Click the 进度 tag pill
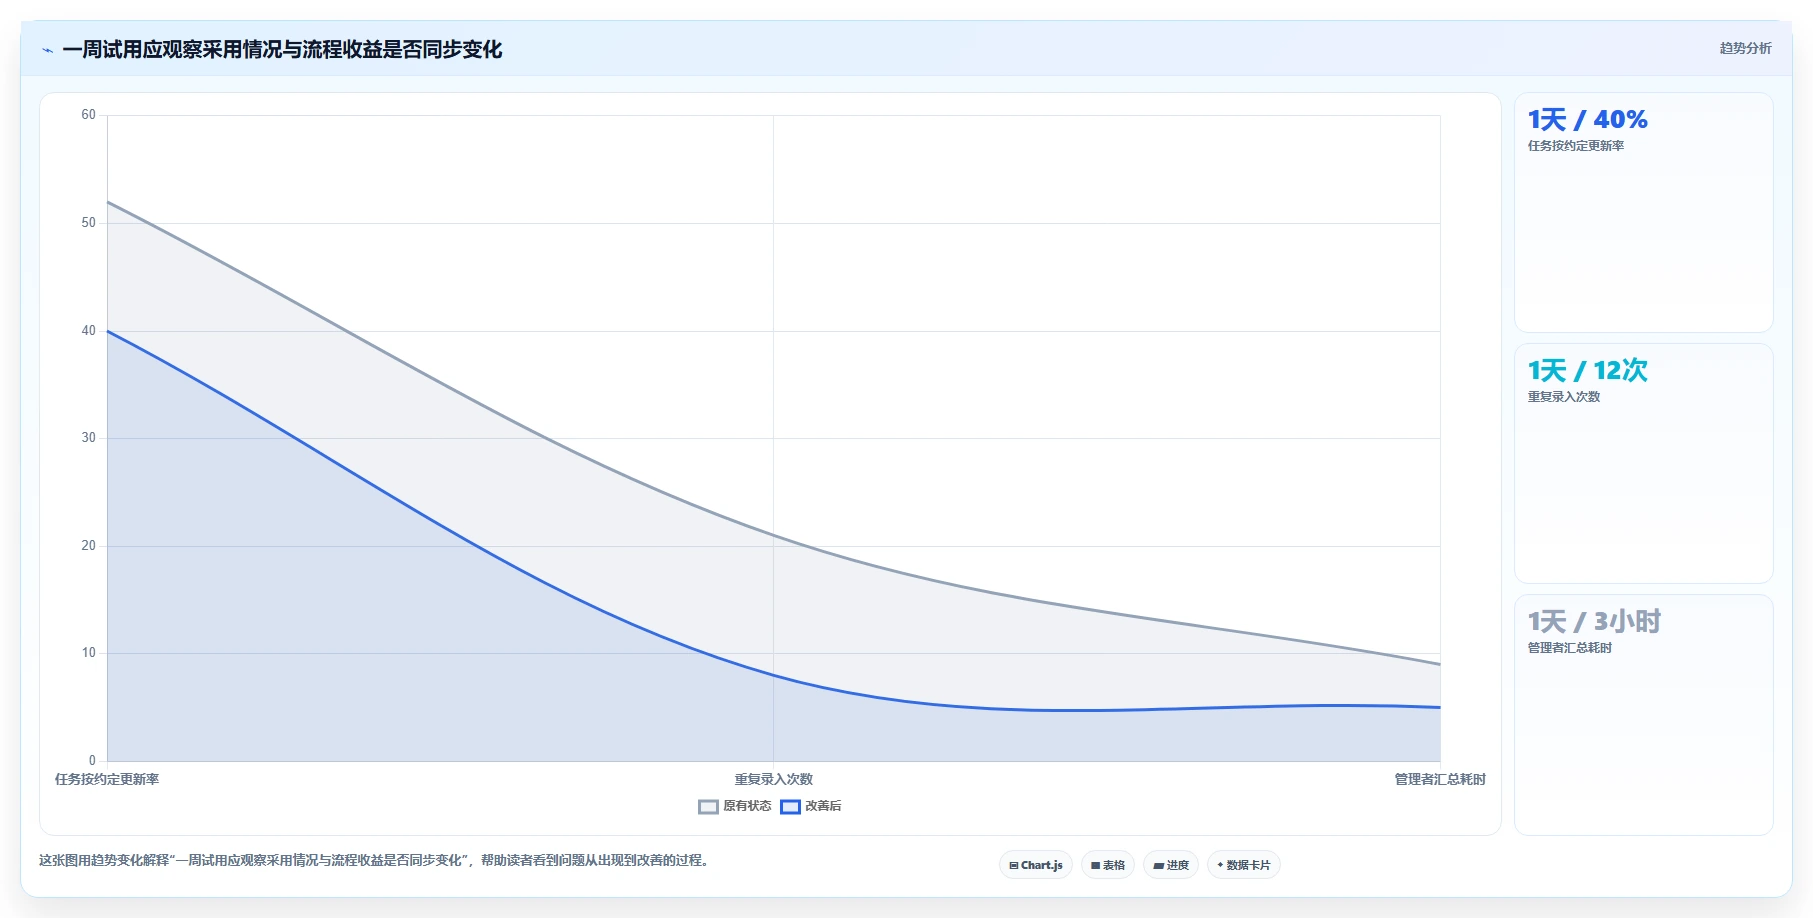This screenshot has height=918, width=1813. coord(1170,865)
